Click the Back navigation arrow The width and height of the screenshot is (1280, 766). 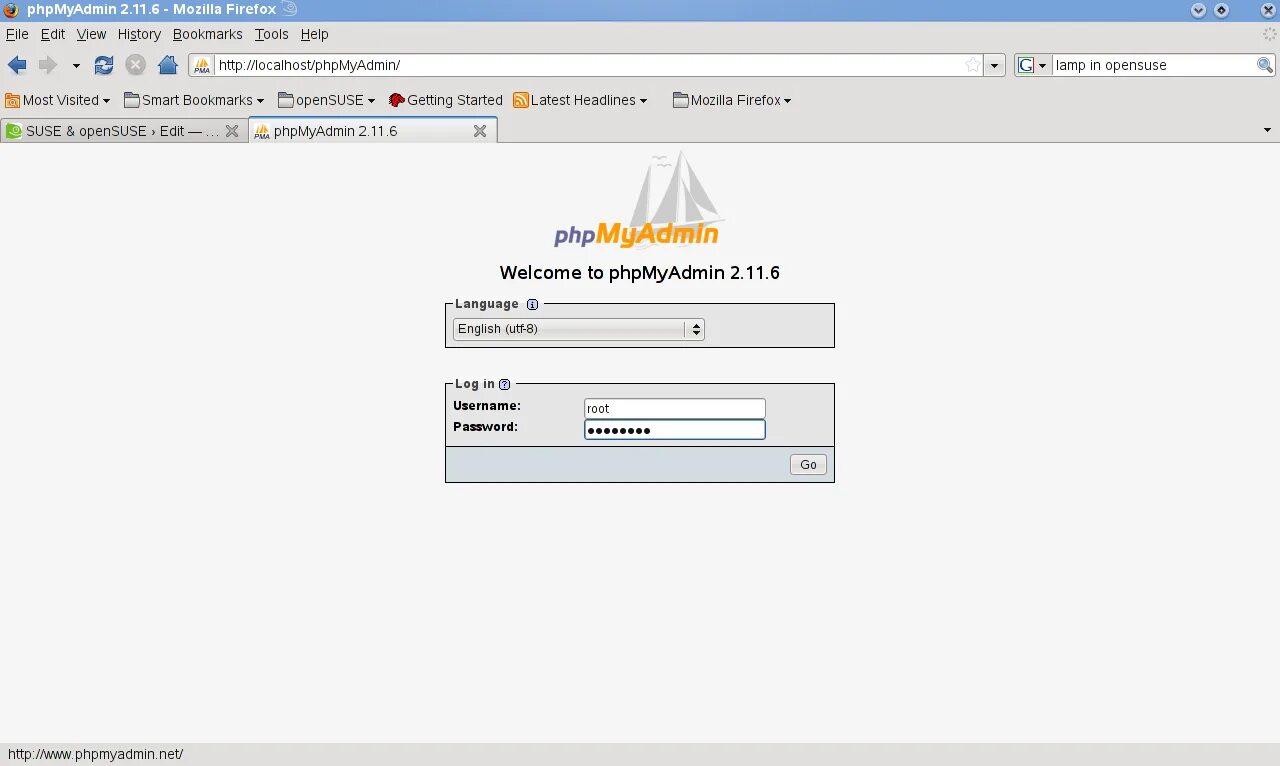pos(17,65)
